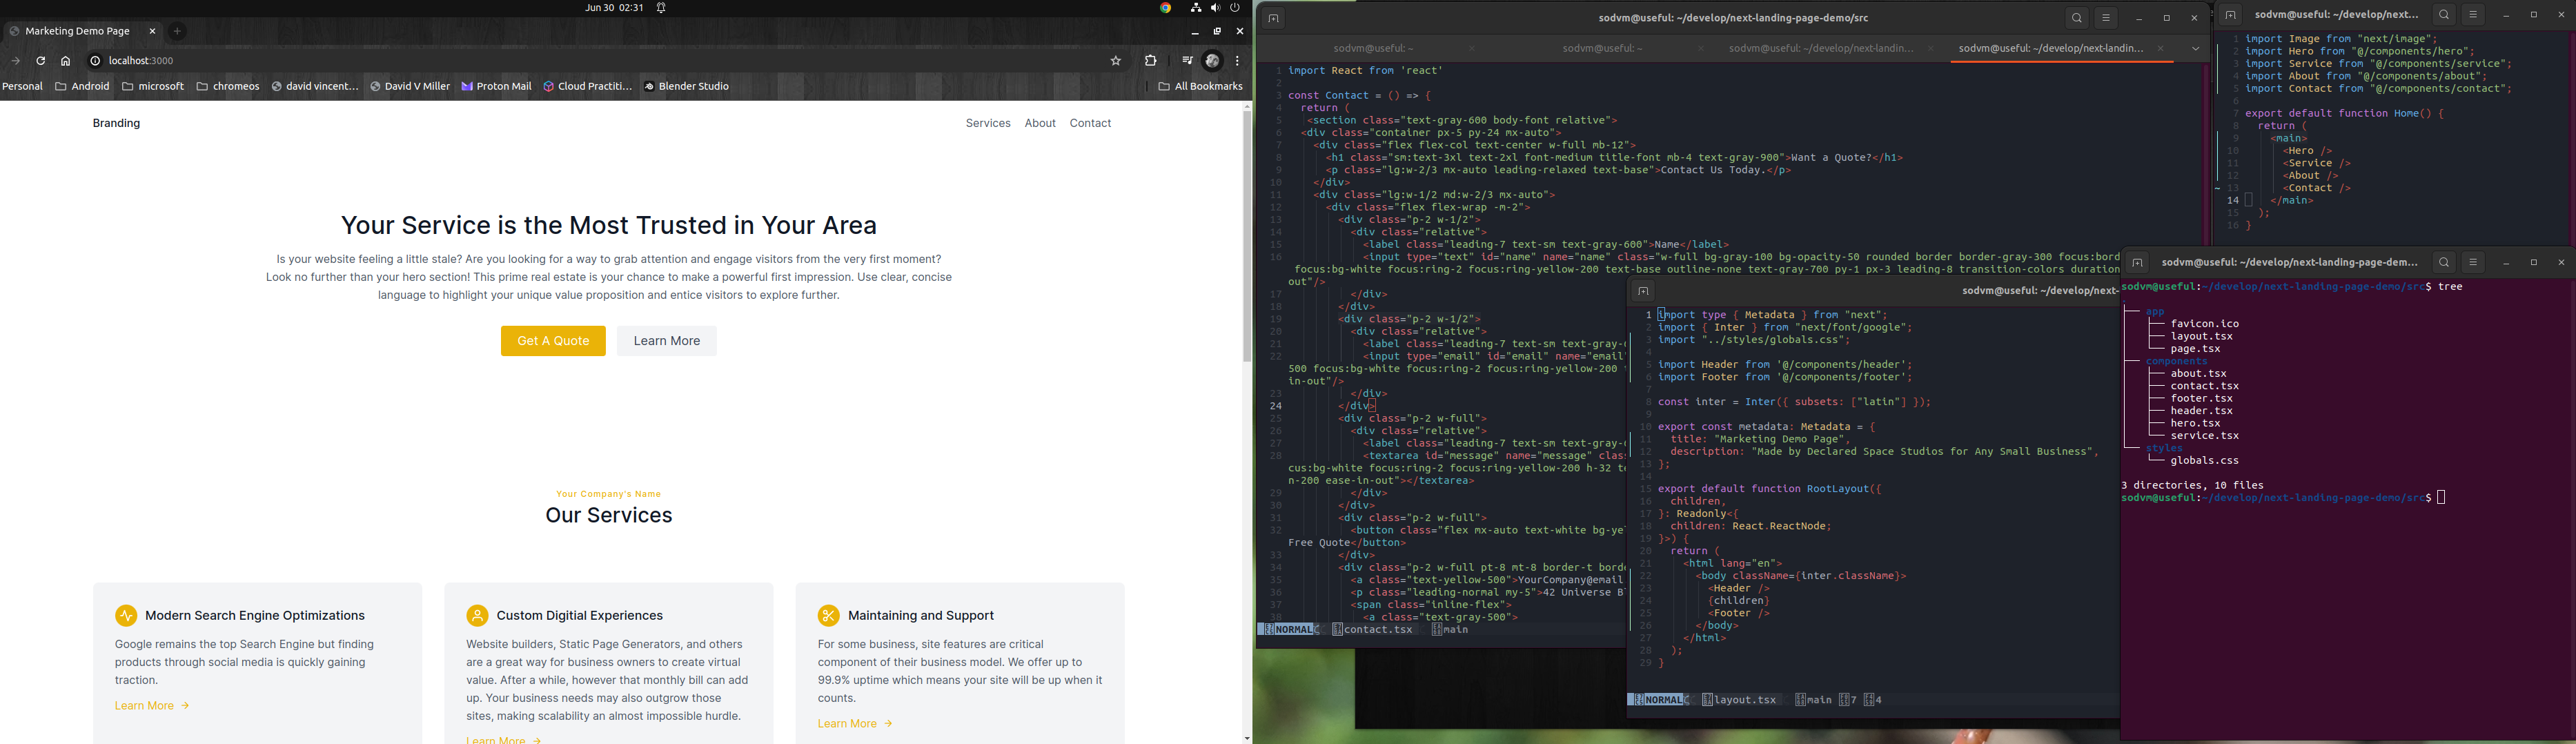
Task: Click the Modern Search Engine Optimizations card icon
Action: (126, 616)
